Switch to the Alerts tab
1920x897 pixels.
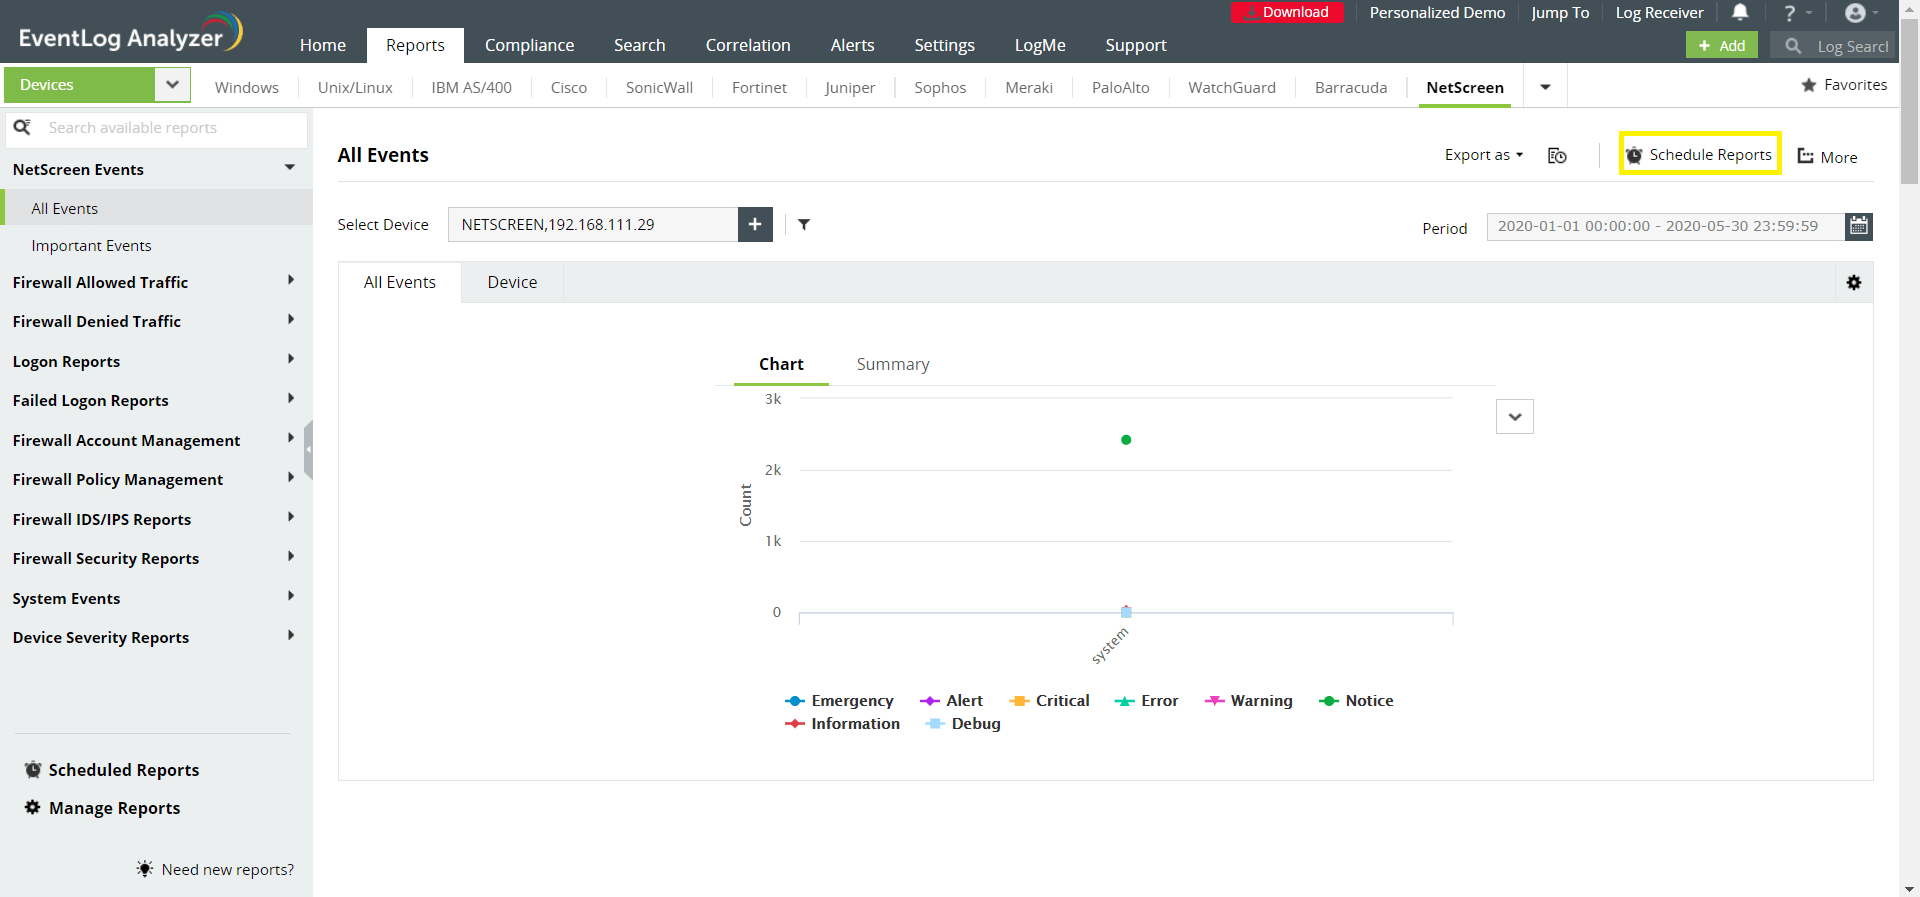852,45
